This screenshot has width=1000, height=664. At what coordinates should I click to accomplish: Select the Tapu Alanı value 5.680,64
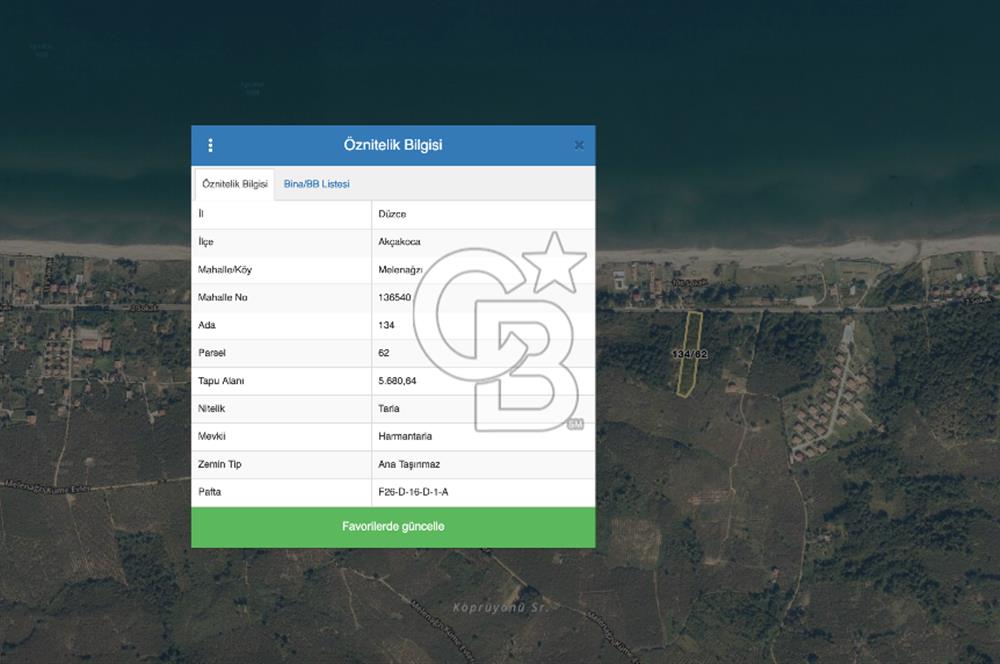397,381
